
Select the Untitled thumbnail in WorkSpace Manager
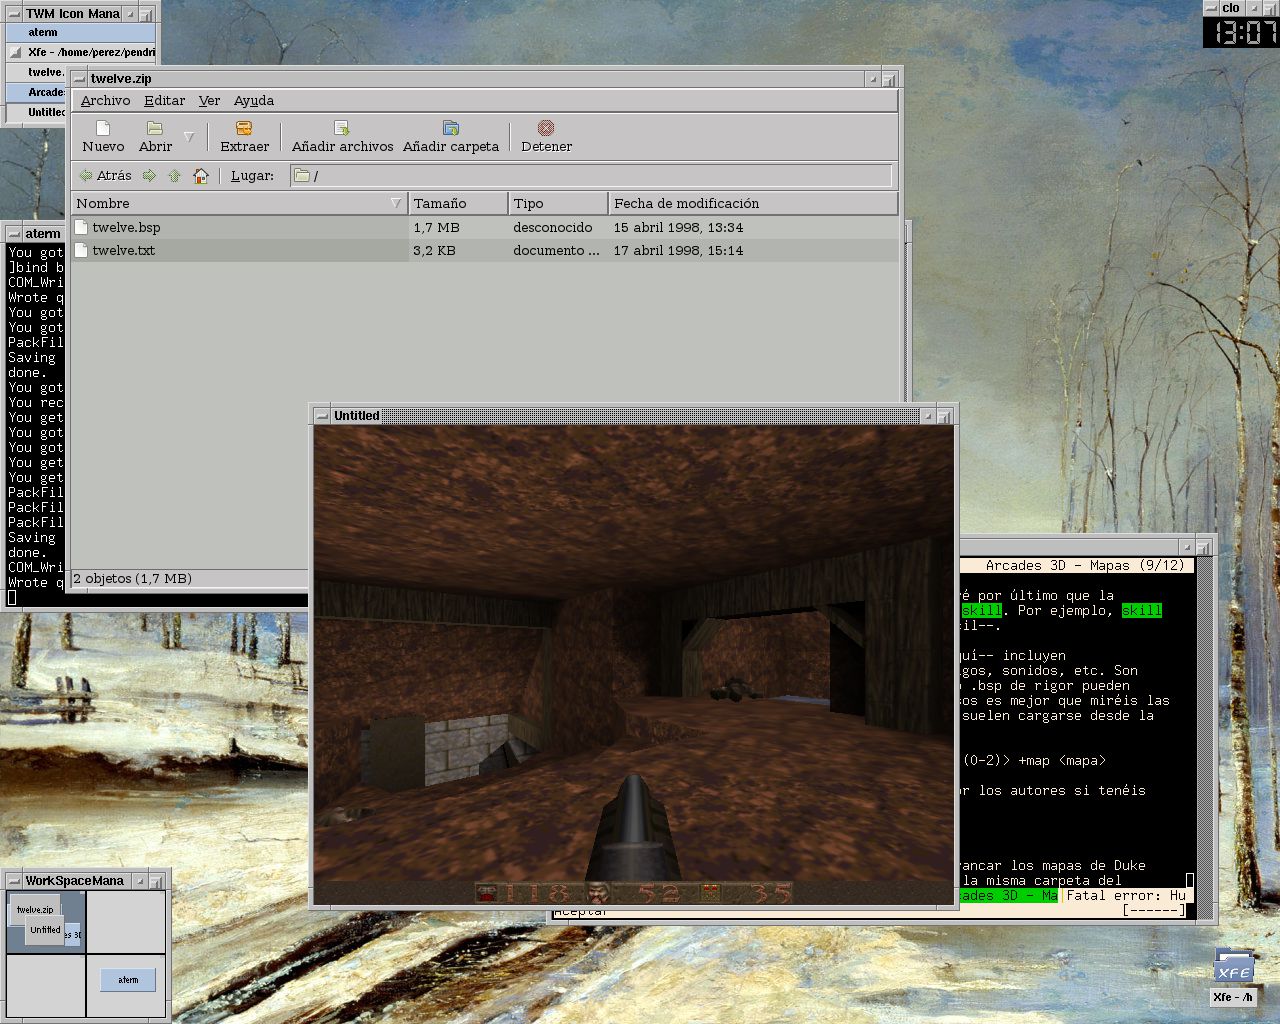(x=45, y=929)
